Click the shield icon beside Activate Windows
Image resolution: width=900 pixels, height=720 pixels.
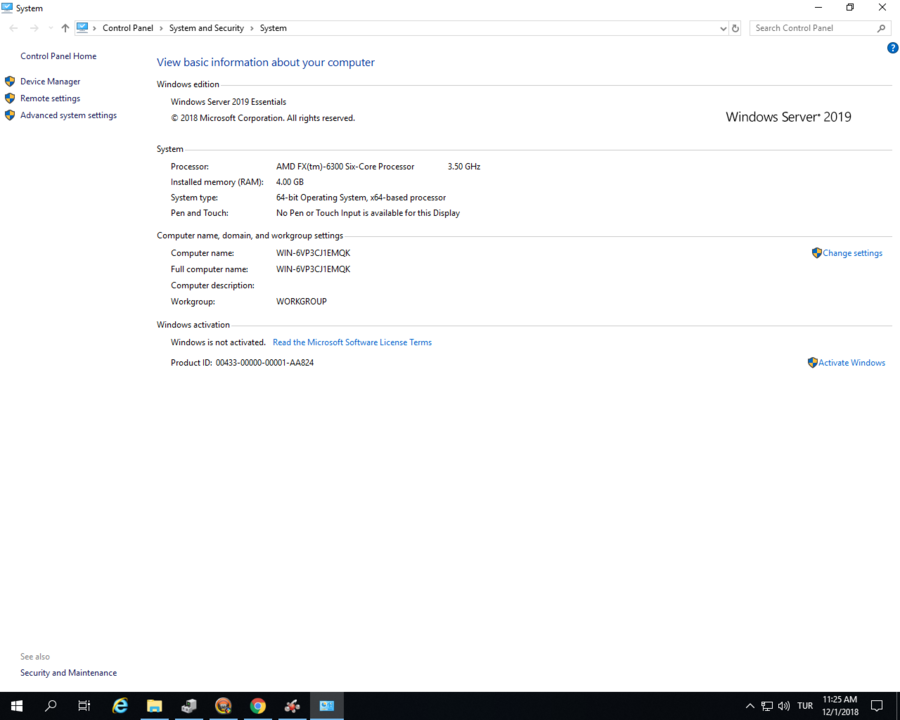813,363
